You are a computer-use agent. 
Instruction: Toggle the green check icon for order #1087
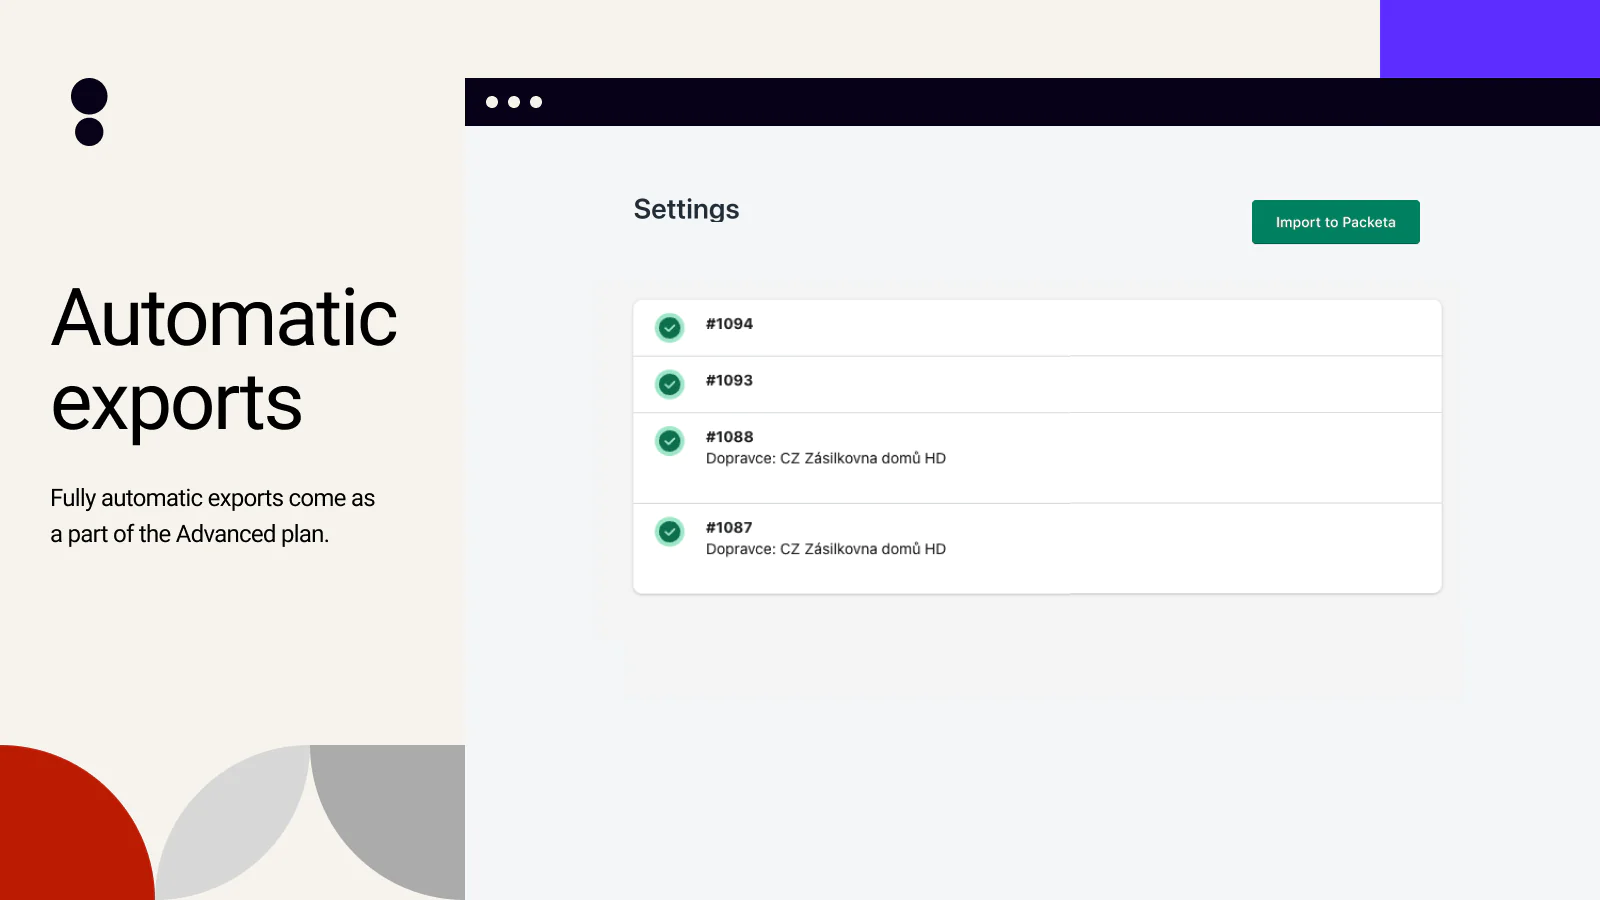pyautogui.click(x=670, y=531)
